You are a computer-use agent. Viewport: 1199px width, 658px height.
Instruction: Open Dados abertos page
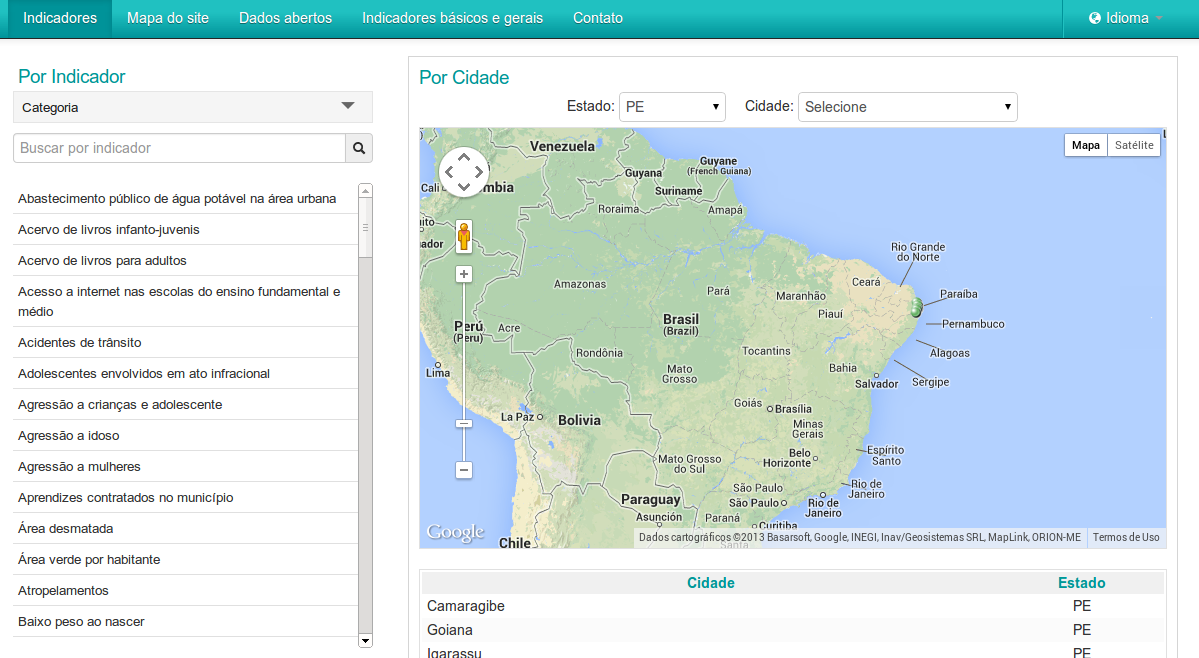point(285,18)
